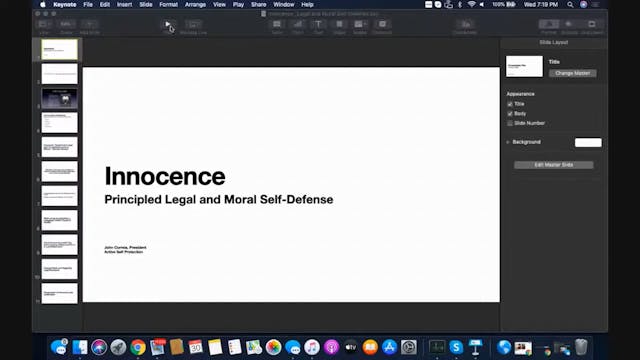Image resolution: width=640 pixels, height=360 pixels.
Task: Open Music app in the dock
Action: click(x=312, y=347)
